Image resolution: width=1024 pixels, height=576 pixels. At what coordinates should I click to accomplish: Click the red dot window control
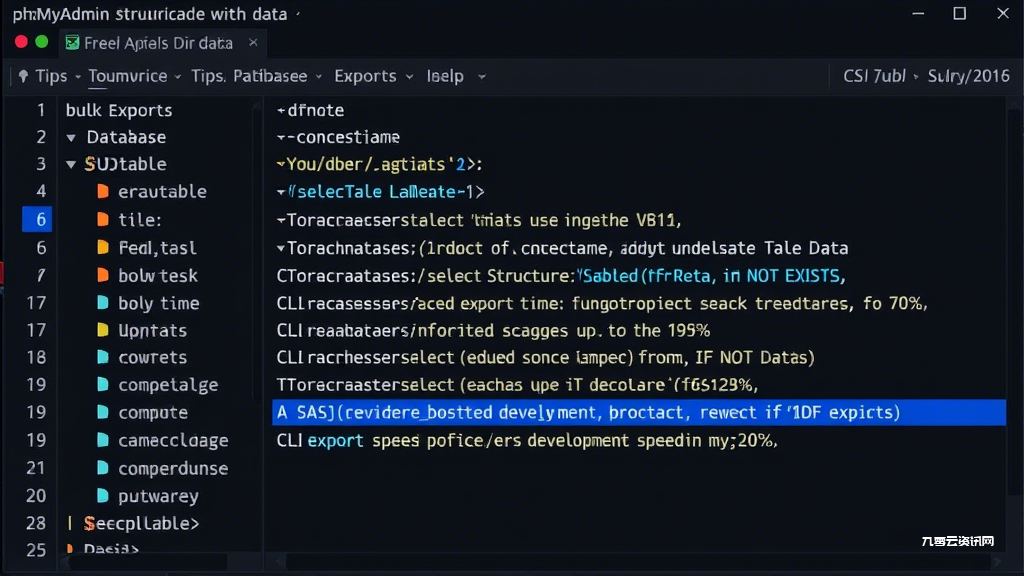21,42
